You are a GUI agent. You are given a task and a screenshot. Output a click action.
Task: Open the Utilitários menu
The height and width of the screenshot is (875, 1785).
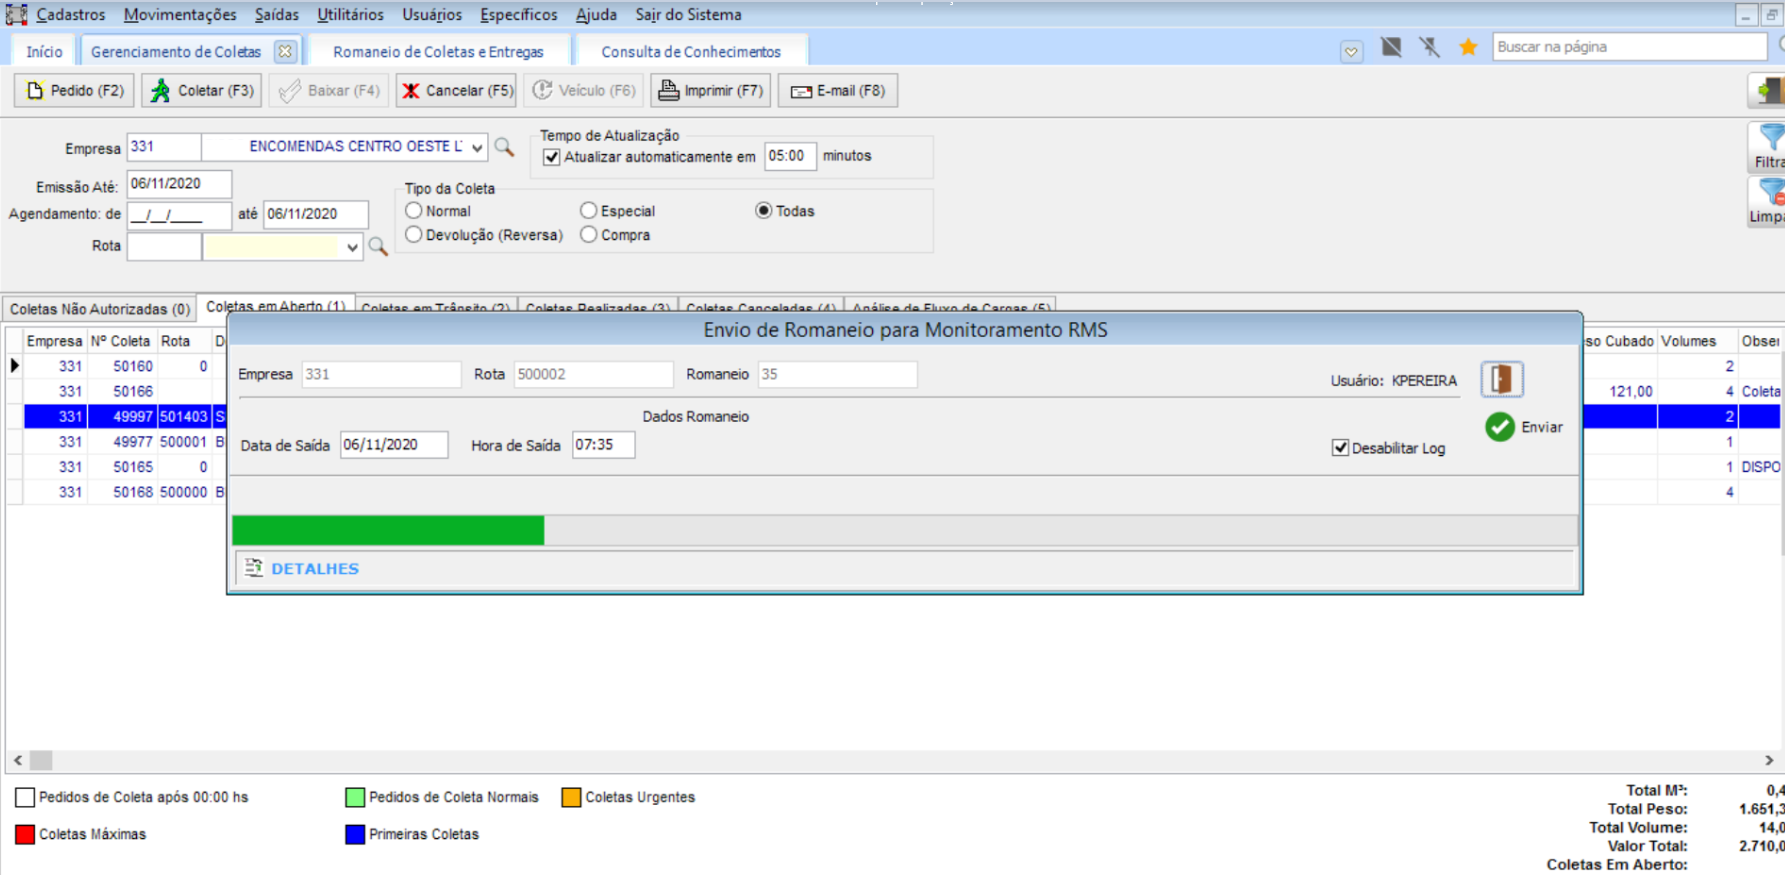tap(350, 15)
